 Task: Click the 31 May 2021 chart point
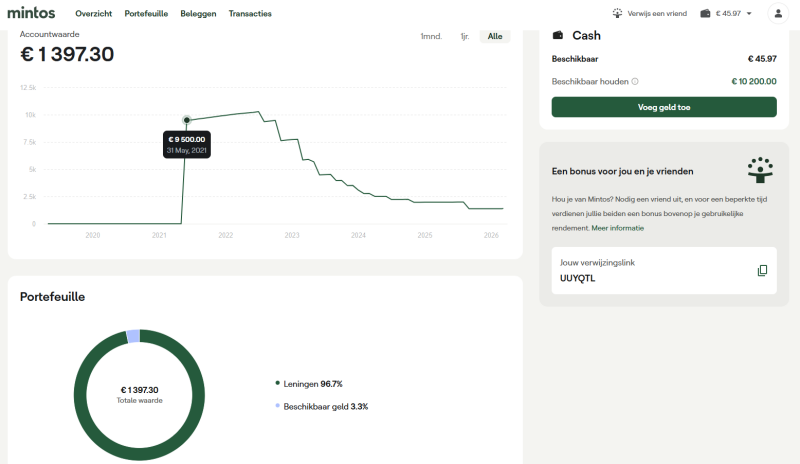pos(186,120)
